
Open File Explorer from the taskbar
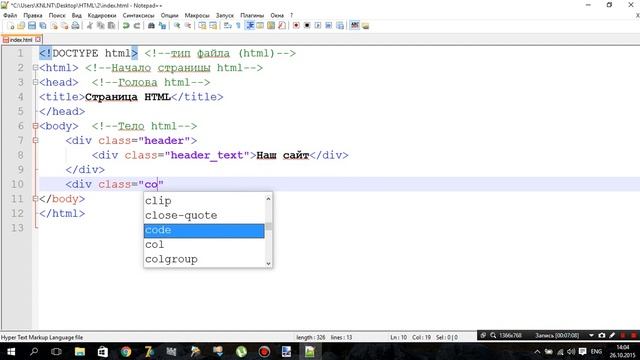click(x=80, y=351)
